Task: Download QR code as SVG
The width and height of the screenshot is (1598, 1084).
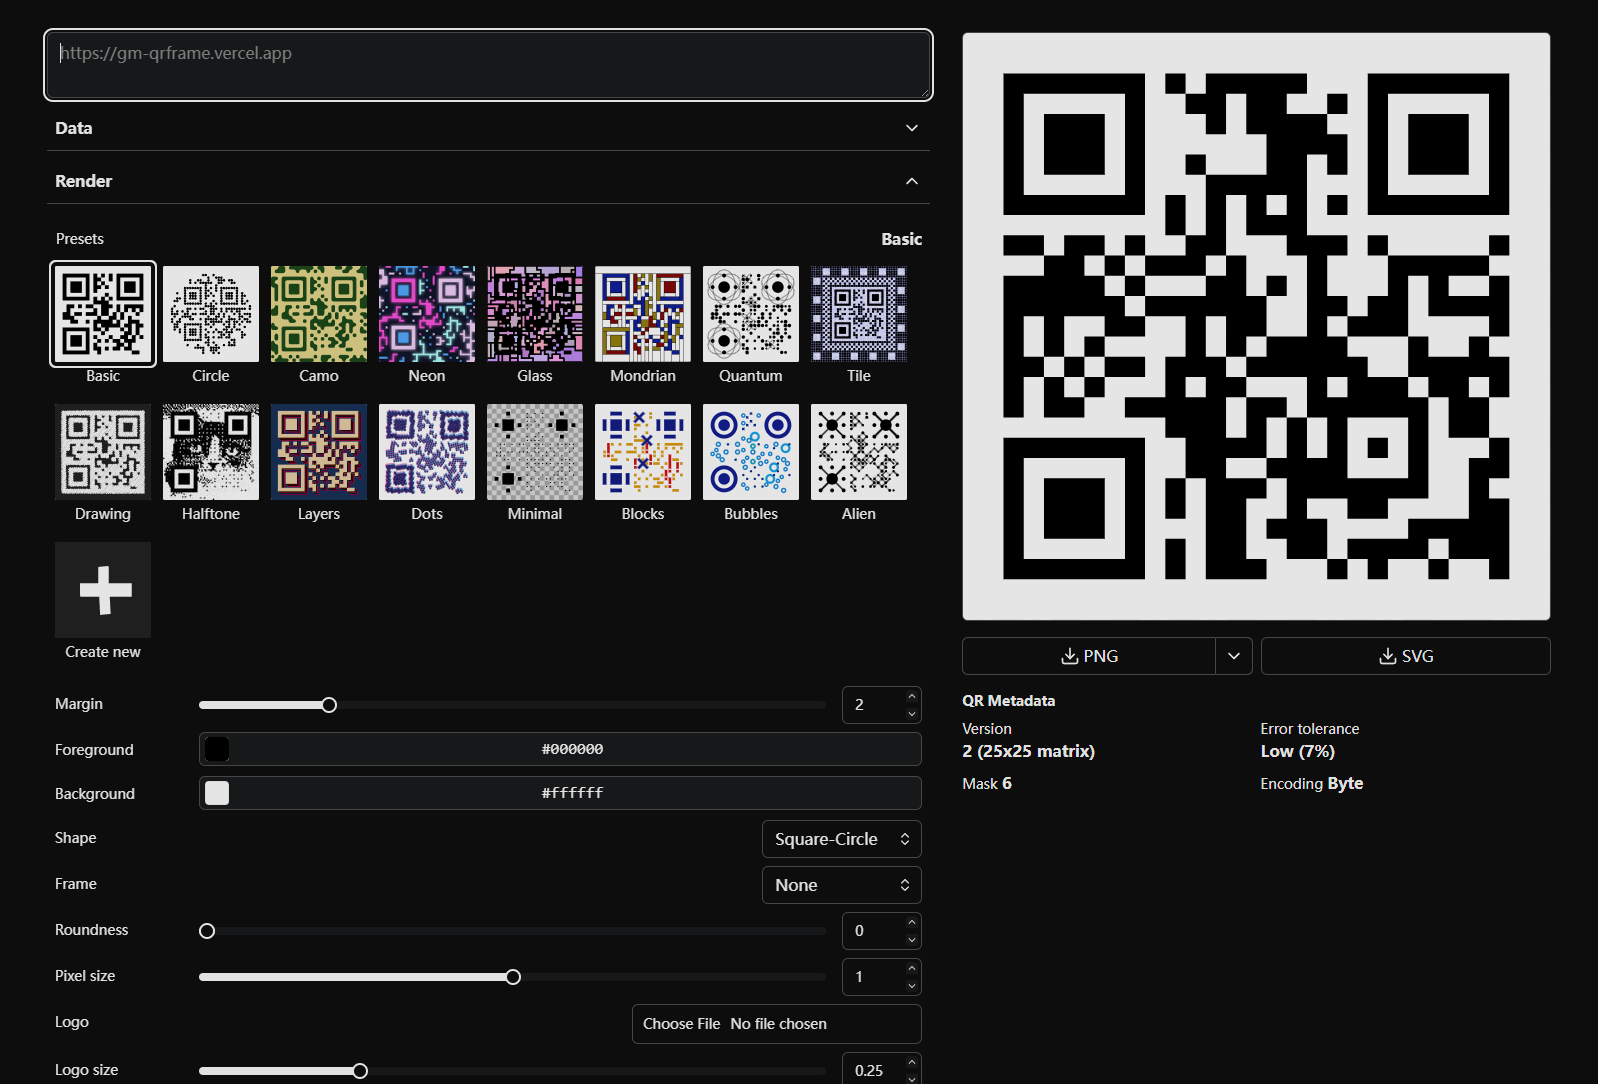Action: (1405, 656)
